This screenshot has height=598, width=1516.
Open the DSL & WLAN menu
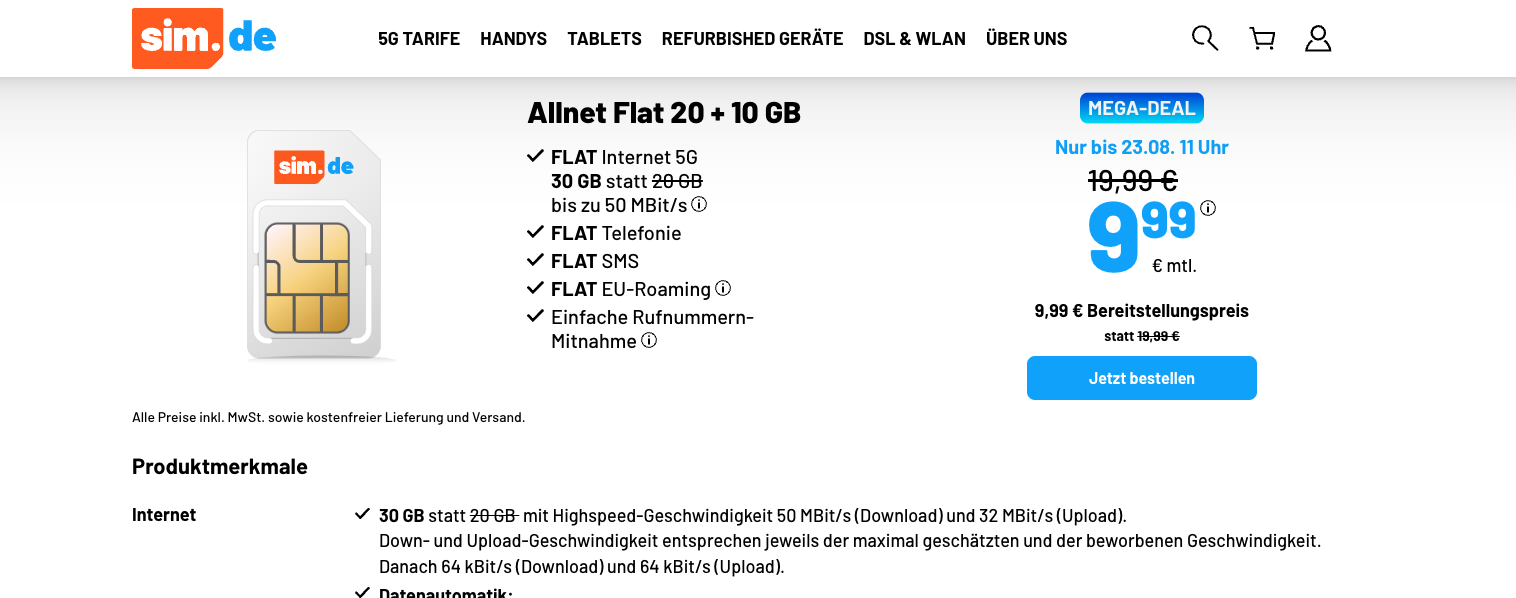[914, 39]
